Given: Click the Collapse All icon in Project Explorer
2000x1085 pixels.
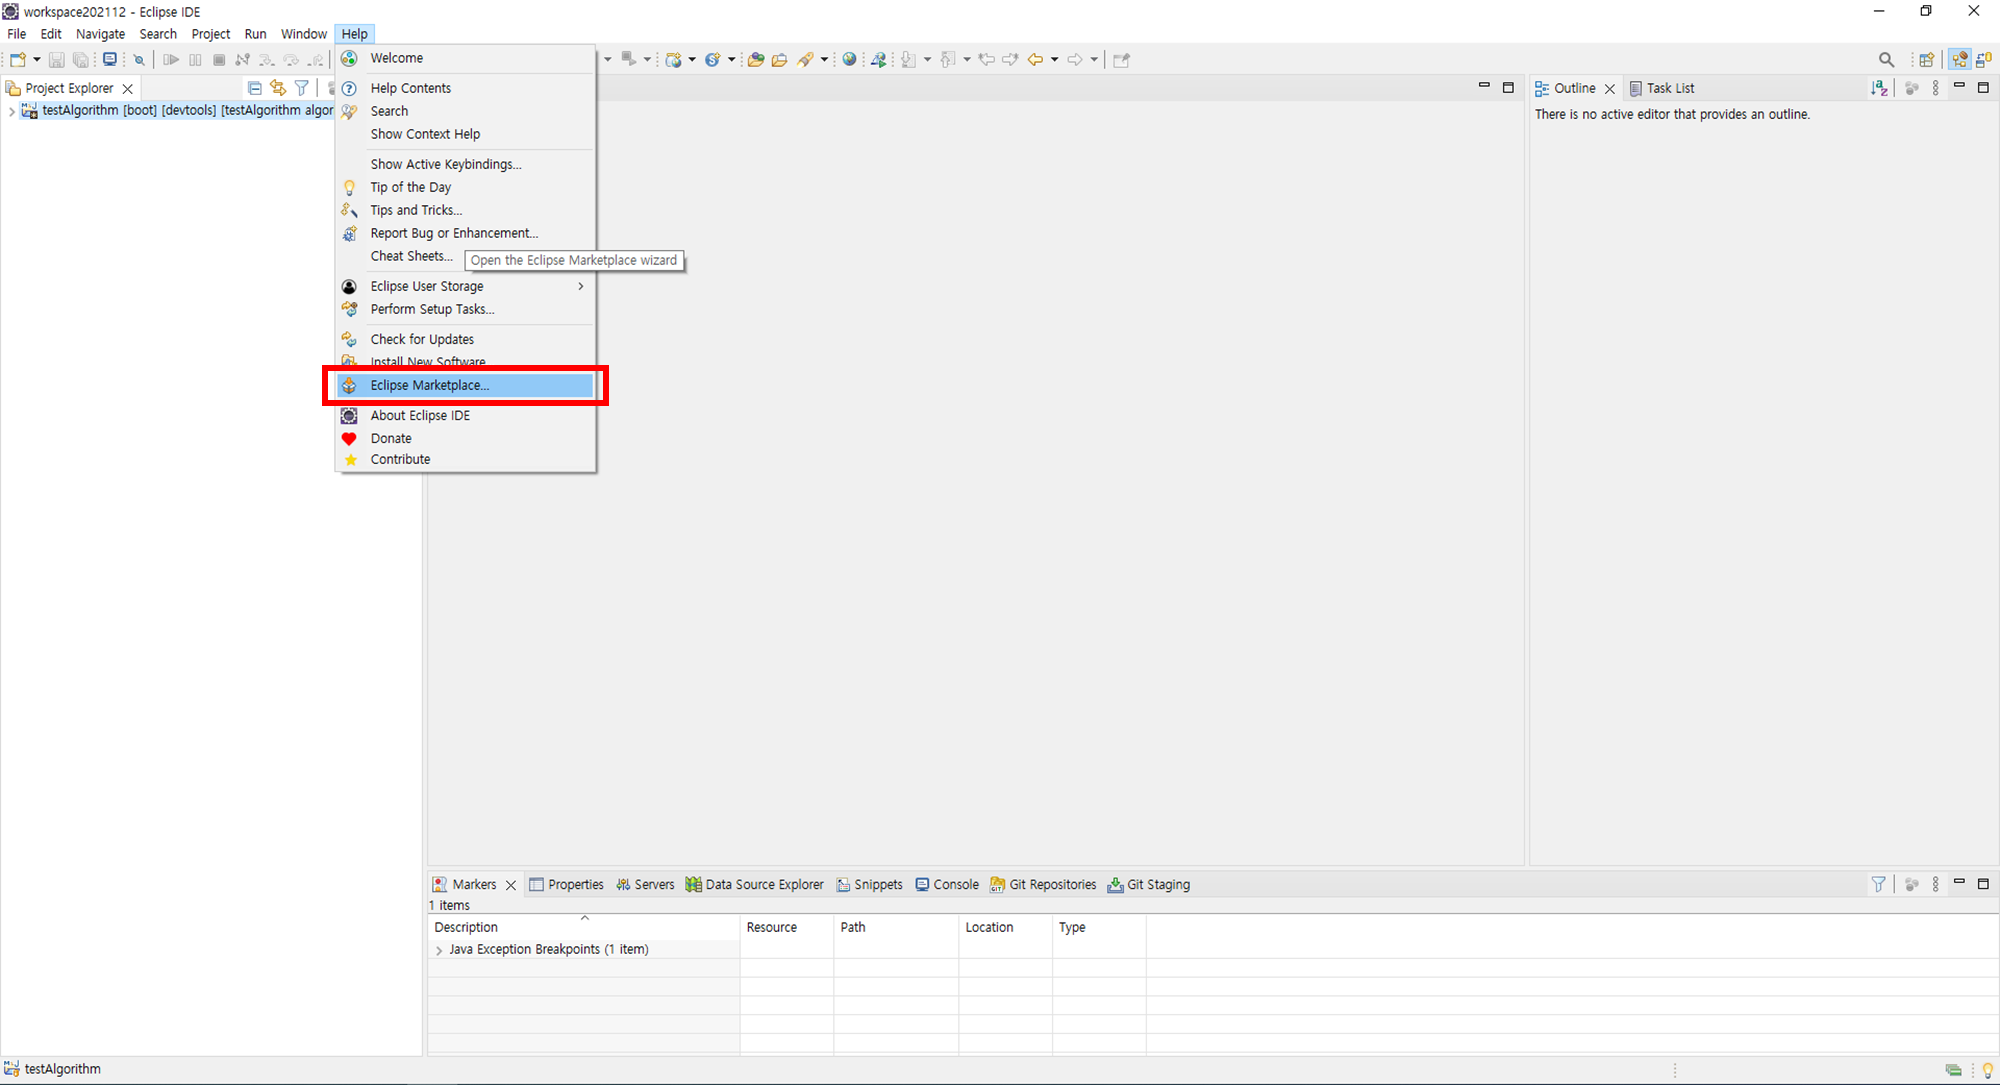Looking at the screenshot, I should [x=254, y=88].
